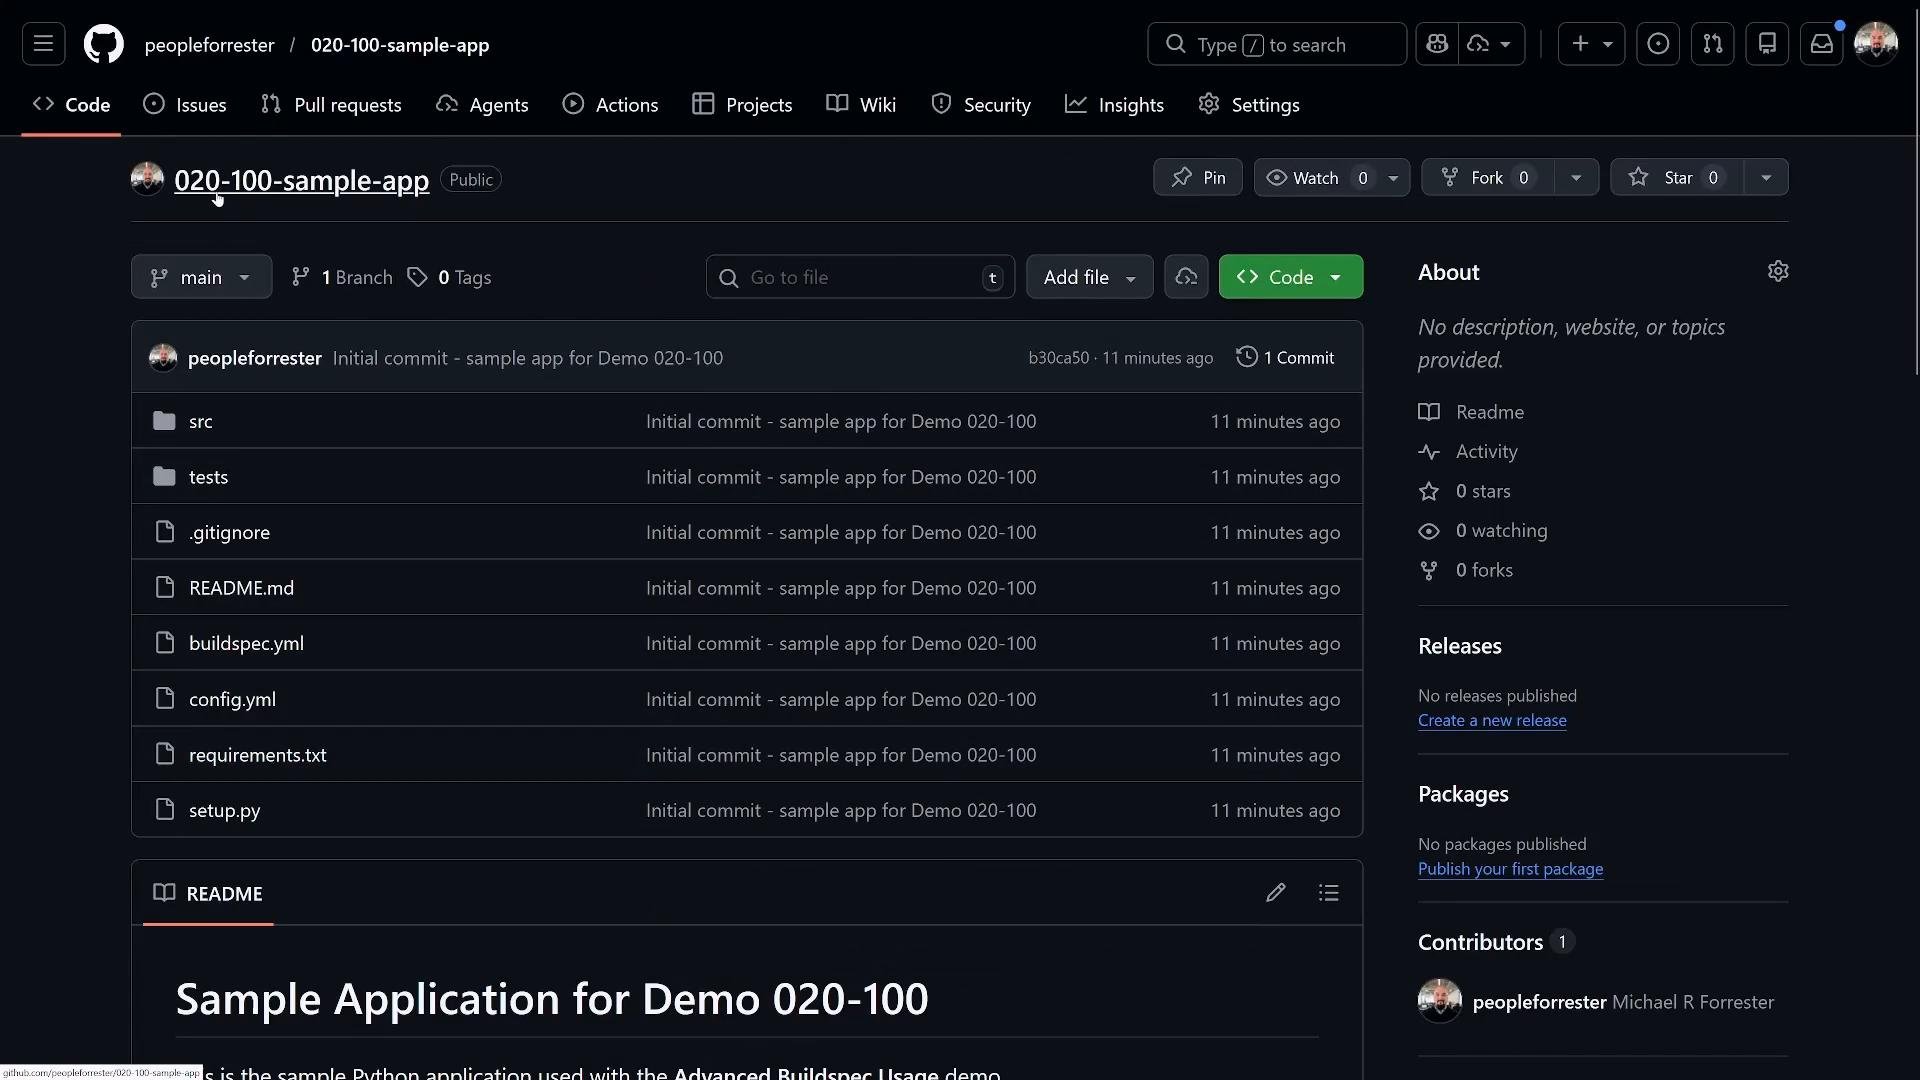1920x1080 pixels.
Task: Open the Security tab
Action: [980, 105]
